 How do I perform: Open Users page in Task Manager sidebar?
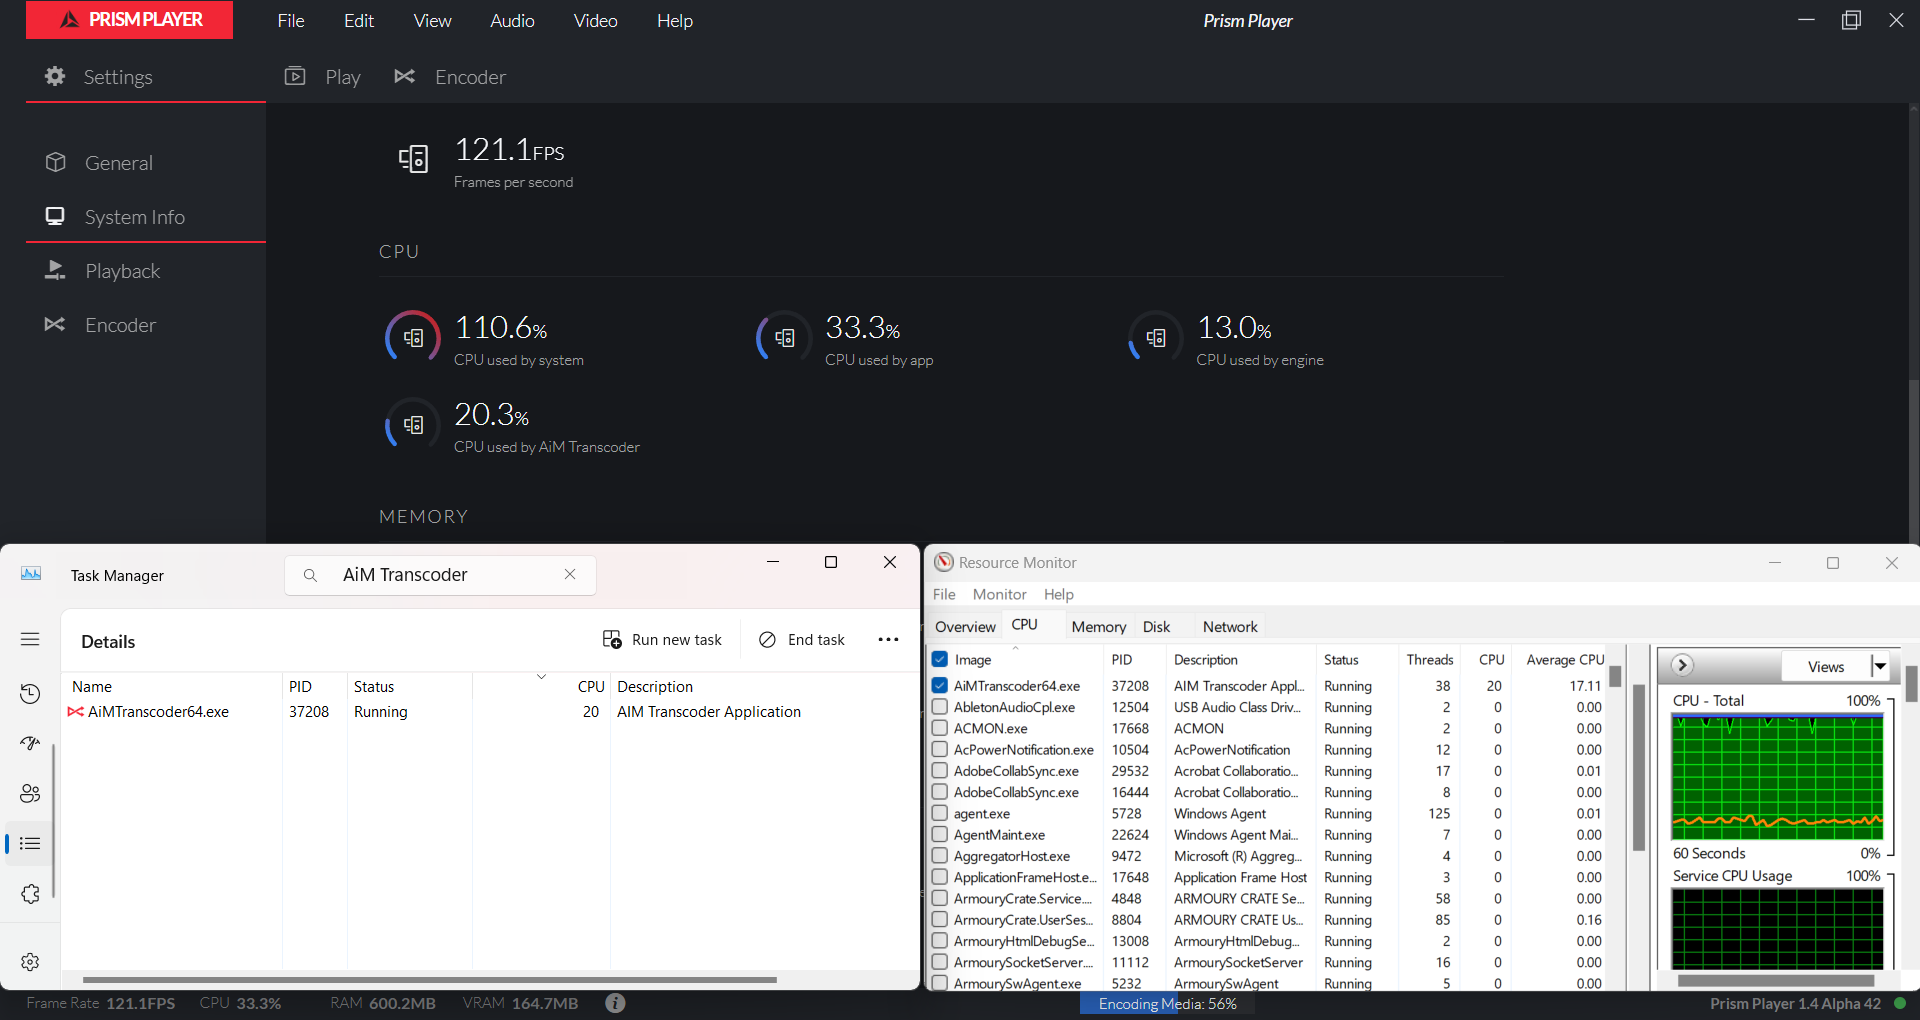click(30, 793)
